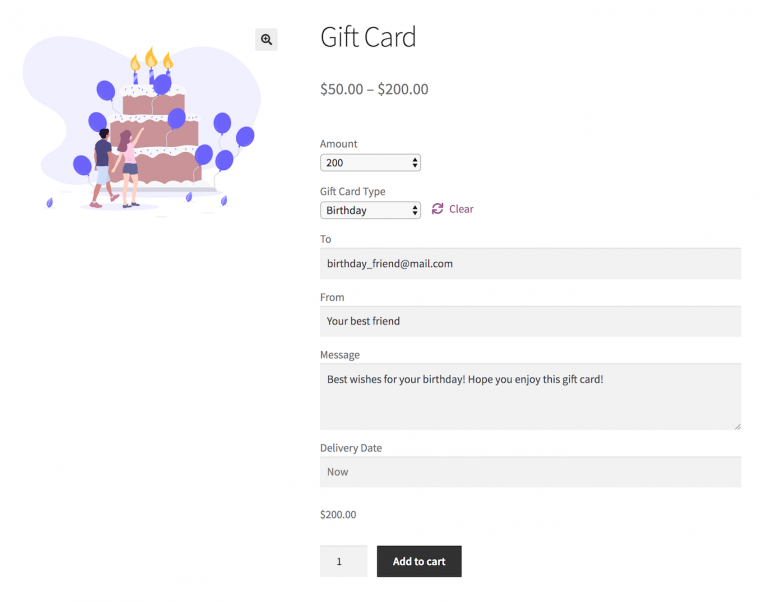Click the $200.00 selected price above quantity
The width and height of the screenshot is (768, 602).
[x=338, y=515]
